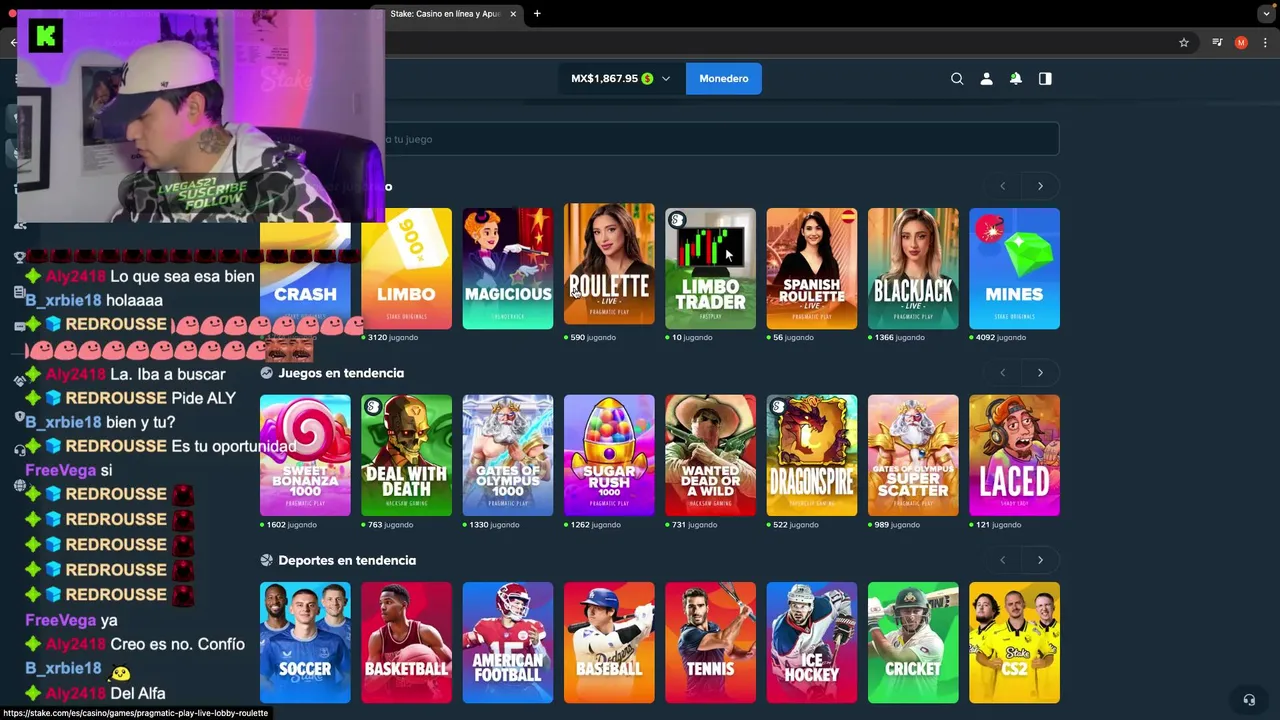Open the Soccer sports tile
Screen dimensions: 1280x720
pos(305,642)
